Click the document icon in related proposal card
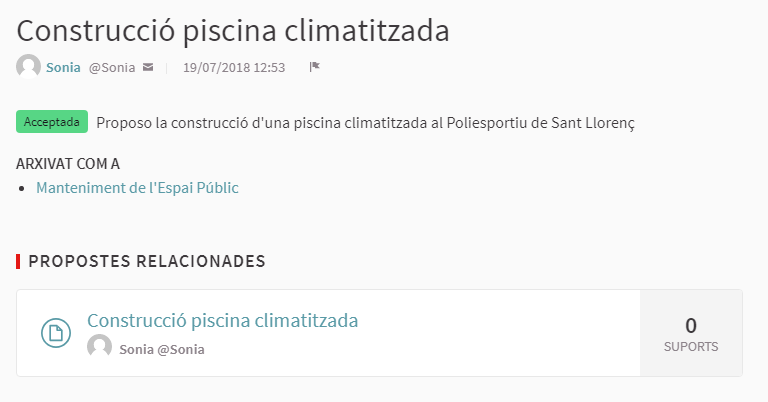 click(x=56, y=333)
